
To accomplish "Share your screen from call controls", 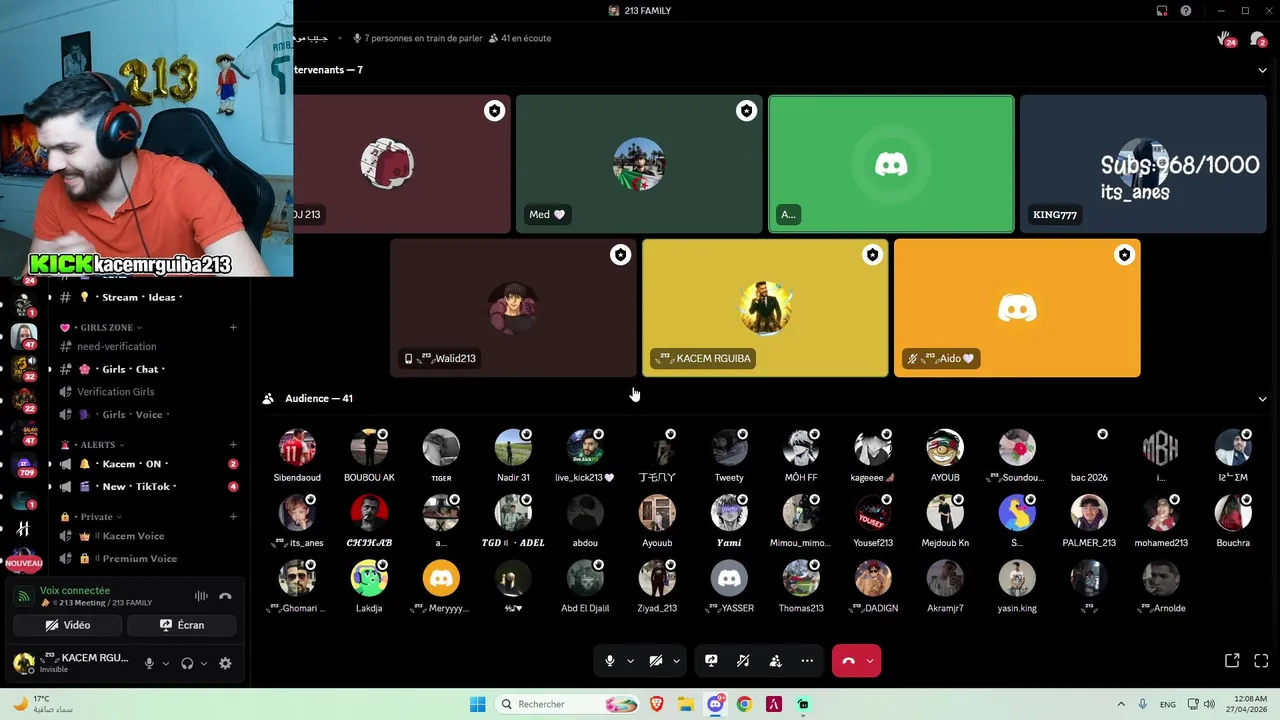I will click(x=711, y=661).
